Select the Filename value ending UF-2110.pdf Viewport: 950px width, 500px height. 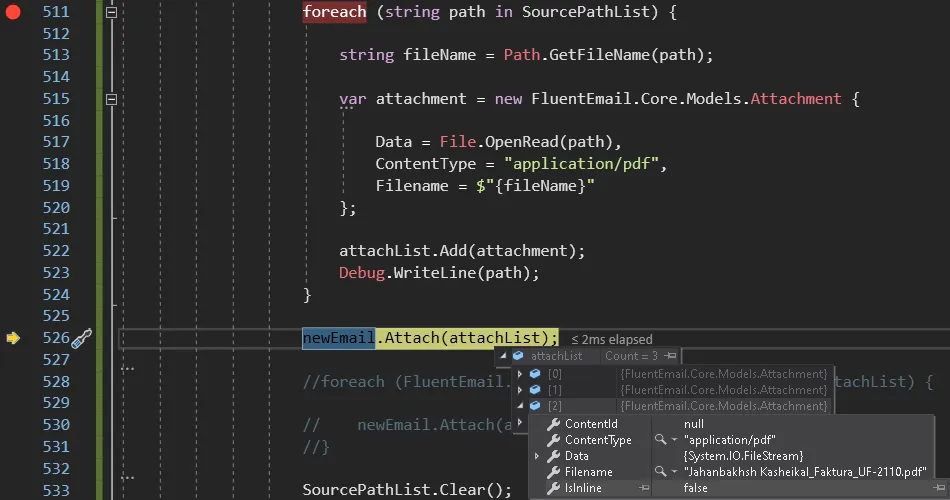[805, 472]
